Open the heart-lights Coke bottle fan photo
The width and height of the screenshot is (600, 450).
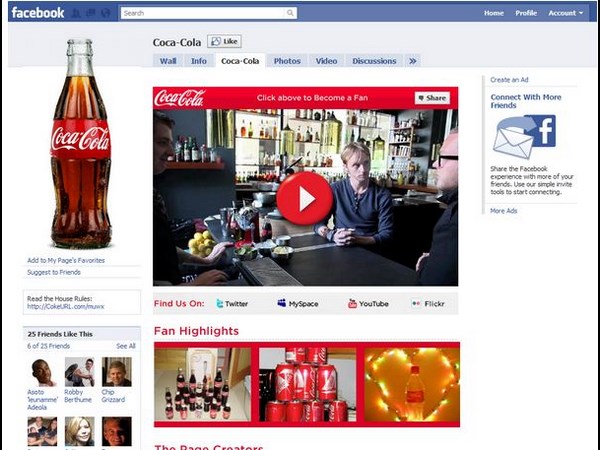click(x=410, y=385)
